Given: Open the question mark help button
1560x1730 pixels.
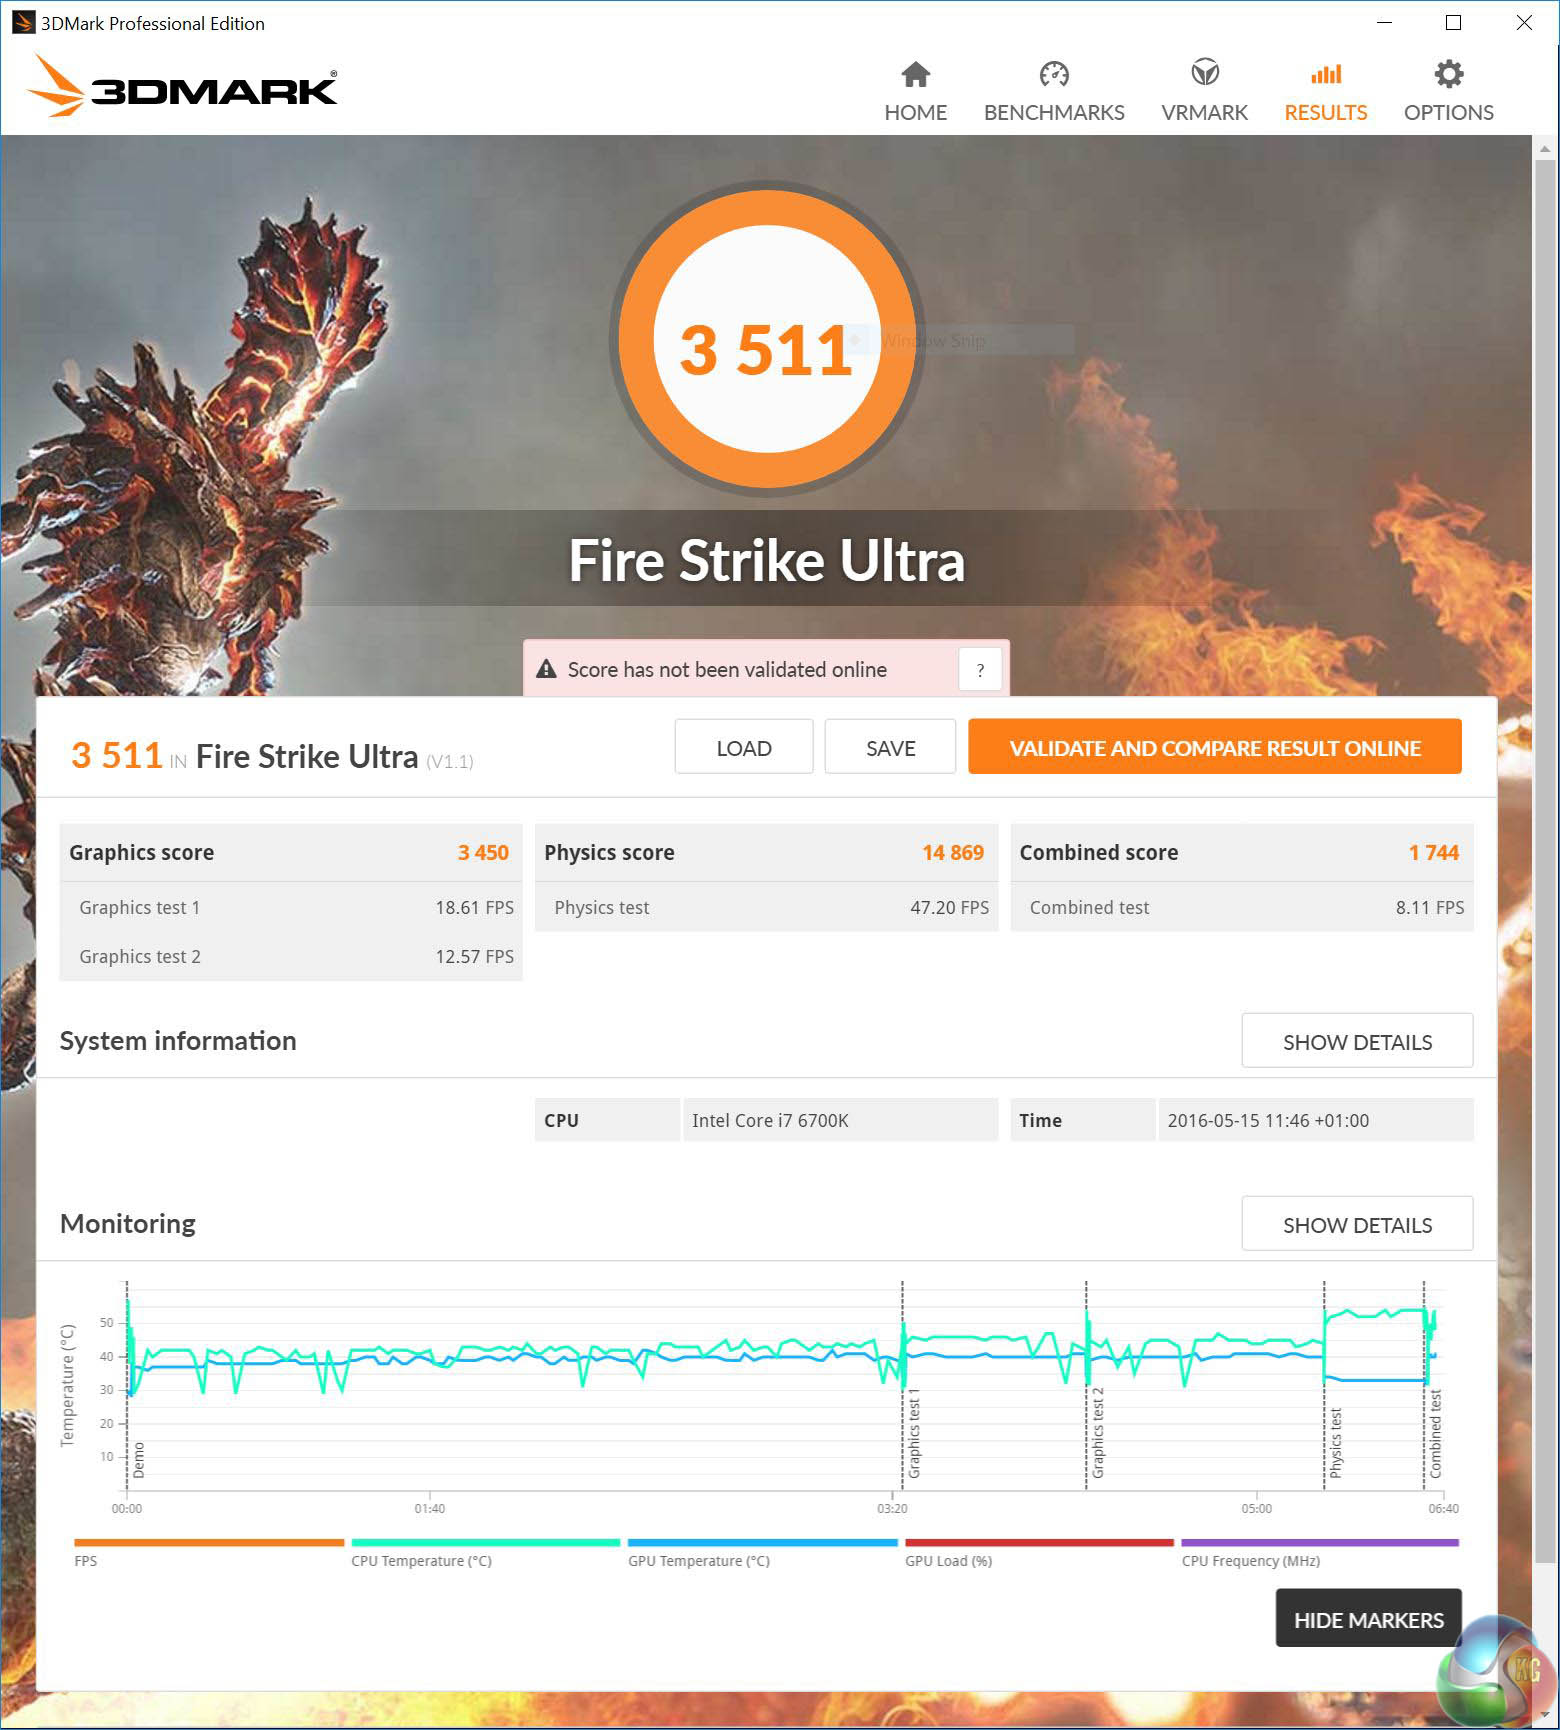Looking at the screenshot, I should (x=980, y=670).
